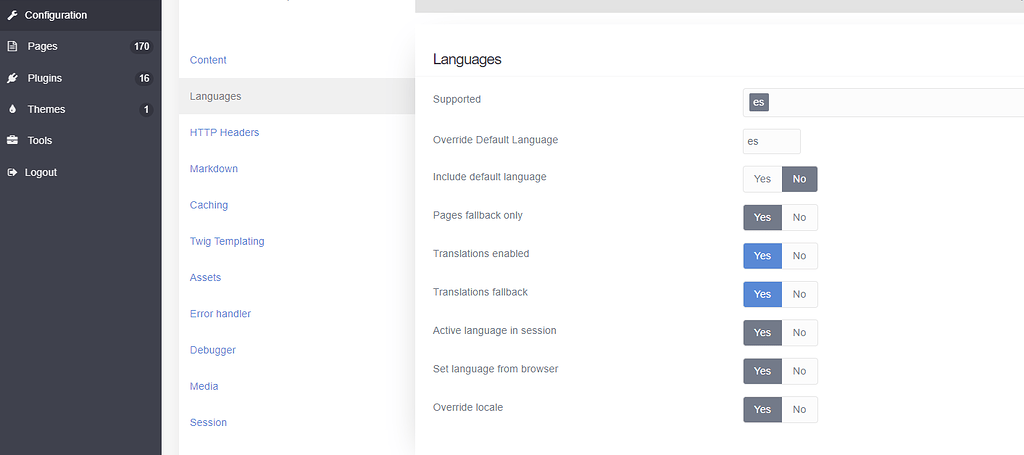The height and width of the screenshot is (455, 1024).
Task: Disable Translations enabled with No
Action: 799,256
